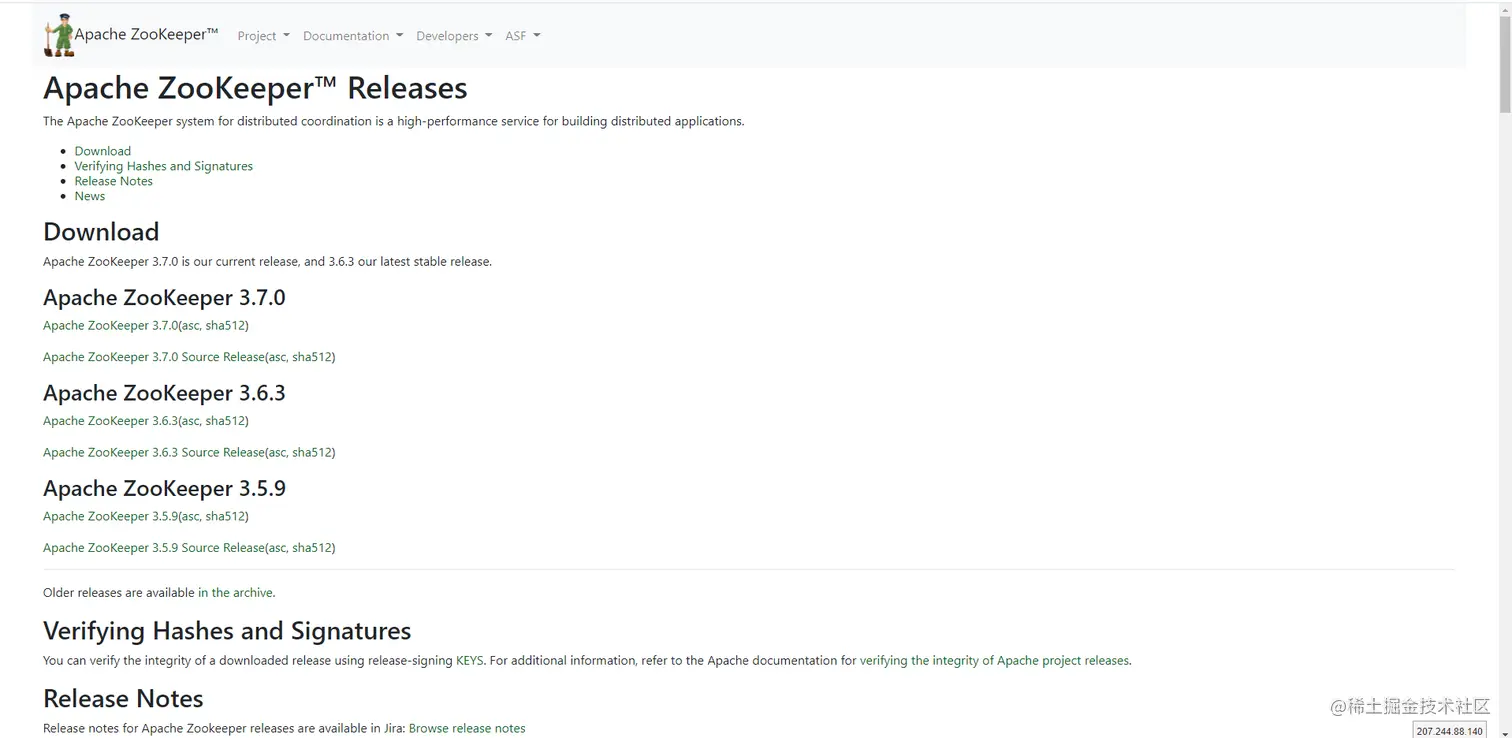Download Apache ZooKeeper 3.6.3 binary link
Screen dimensions: 1512x738
coord(110,421)
